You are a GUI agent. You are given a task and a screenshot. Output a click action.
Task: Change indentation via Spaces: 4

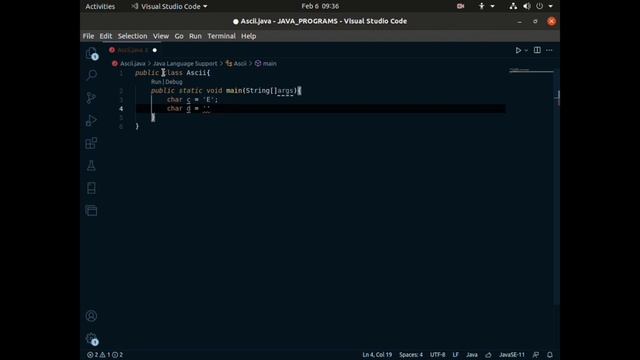(x=411, y=355)
